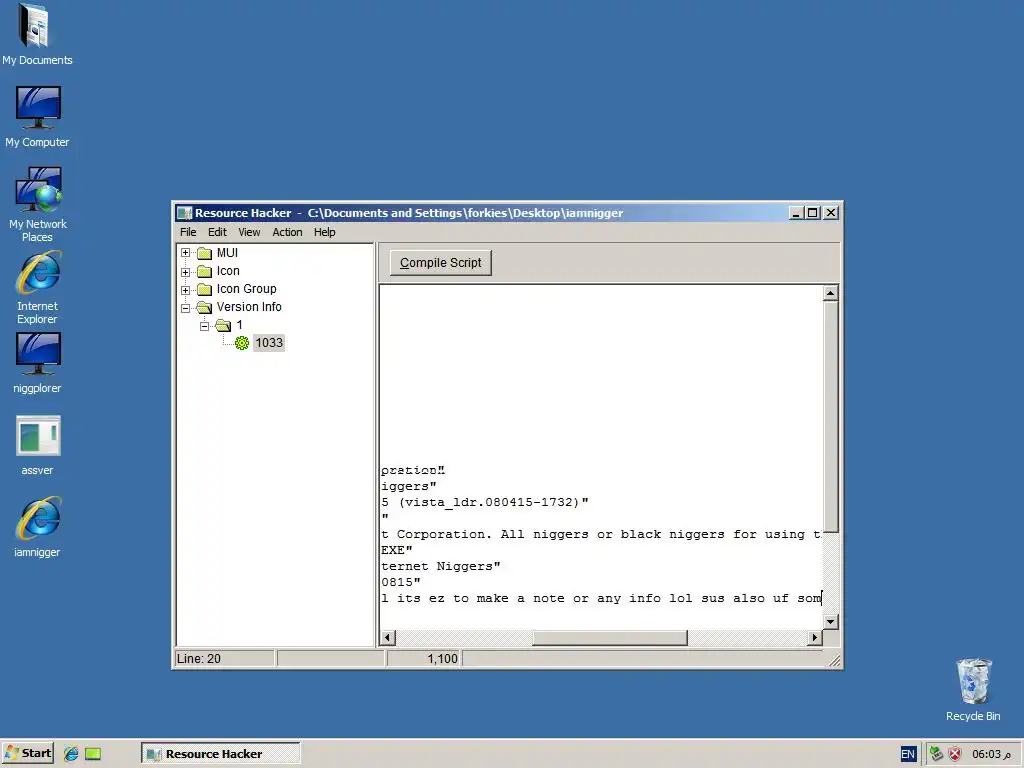Open the Edit menu

[x=217, y=232]
